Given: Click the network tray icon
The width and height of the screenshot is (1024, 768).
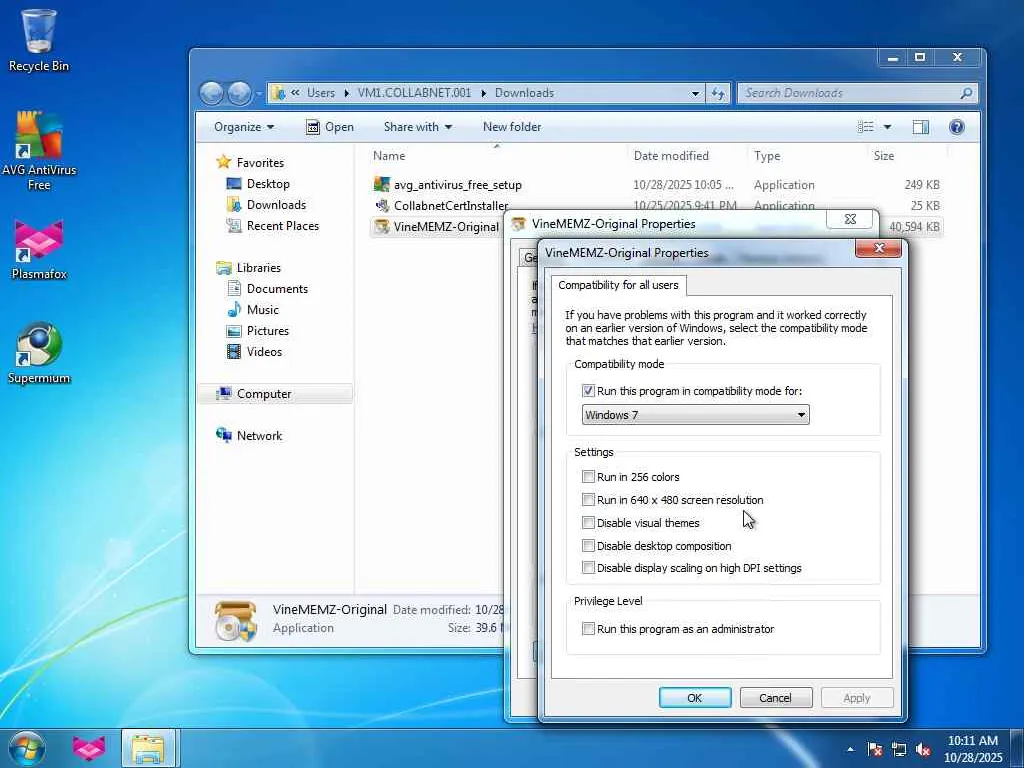Looking at the screenshot, I should pos(899,750).
